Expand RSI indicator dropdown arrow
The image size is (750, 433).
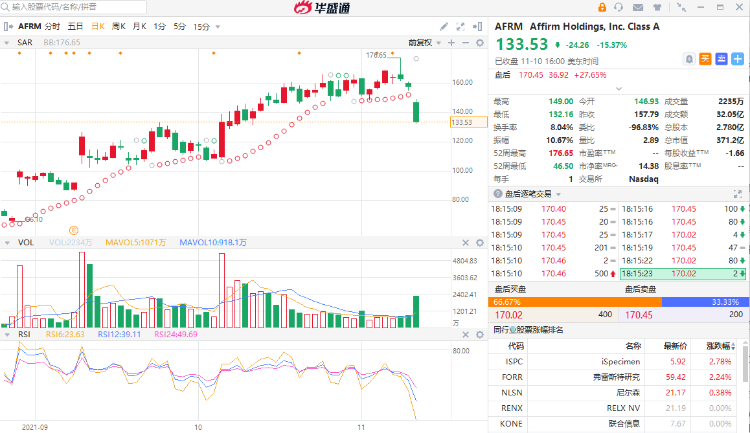pos(7,334)
